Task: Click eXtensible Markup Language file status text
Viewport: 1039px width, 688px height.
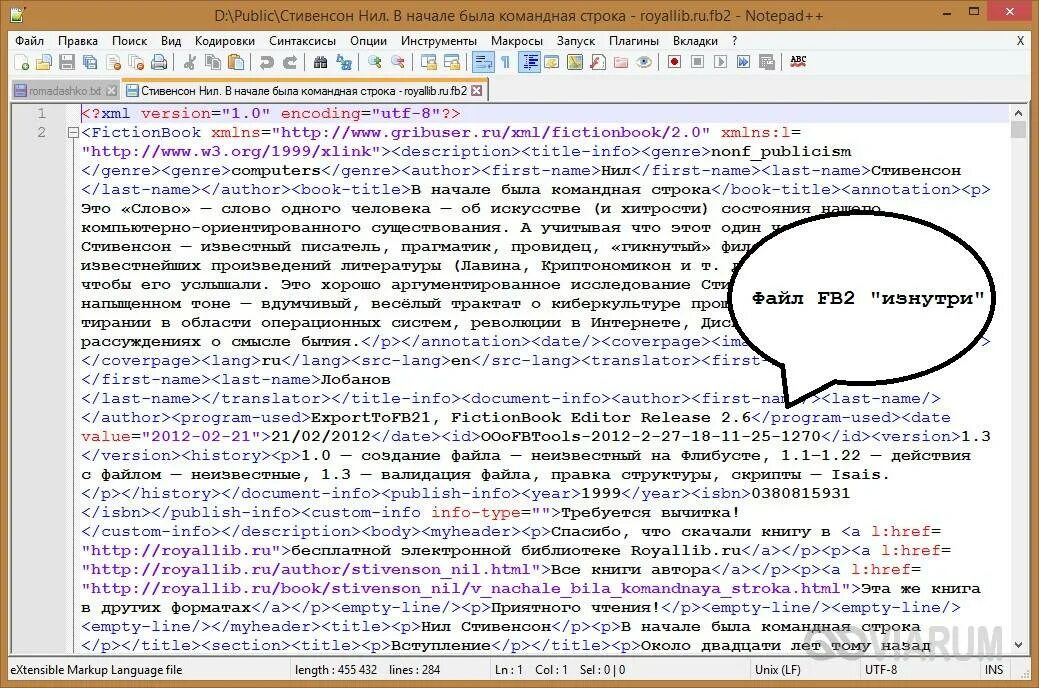Action: click(x=96, y=670)
